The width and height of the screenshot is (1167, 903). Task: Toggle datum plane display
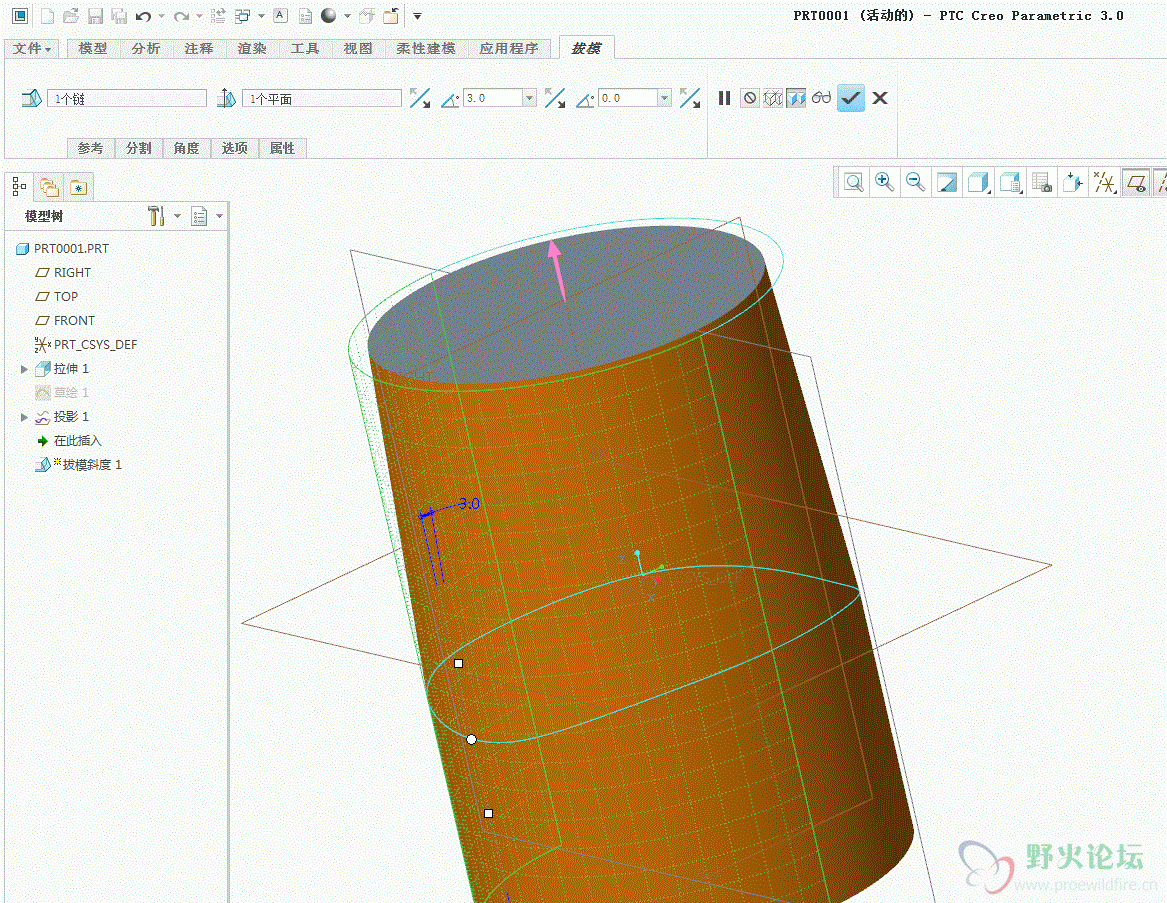(1136, 182)
